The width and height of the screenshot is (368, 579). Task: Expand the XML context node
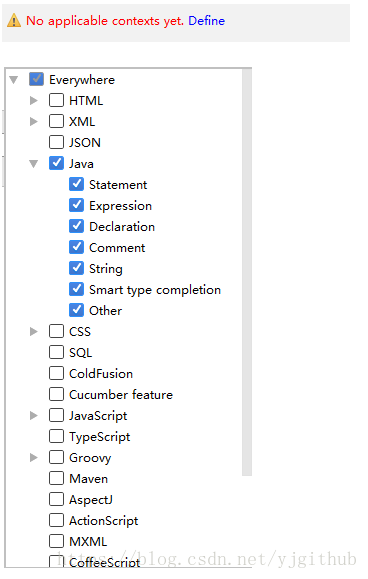[34, 121]
